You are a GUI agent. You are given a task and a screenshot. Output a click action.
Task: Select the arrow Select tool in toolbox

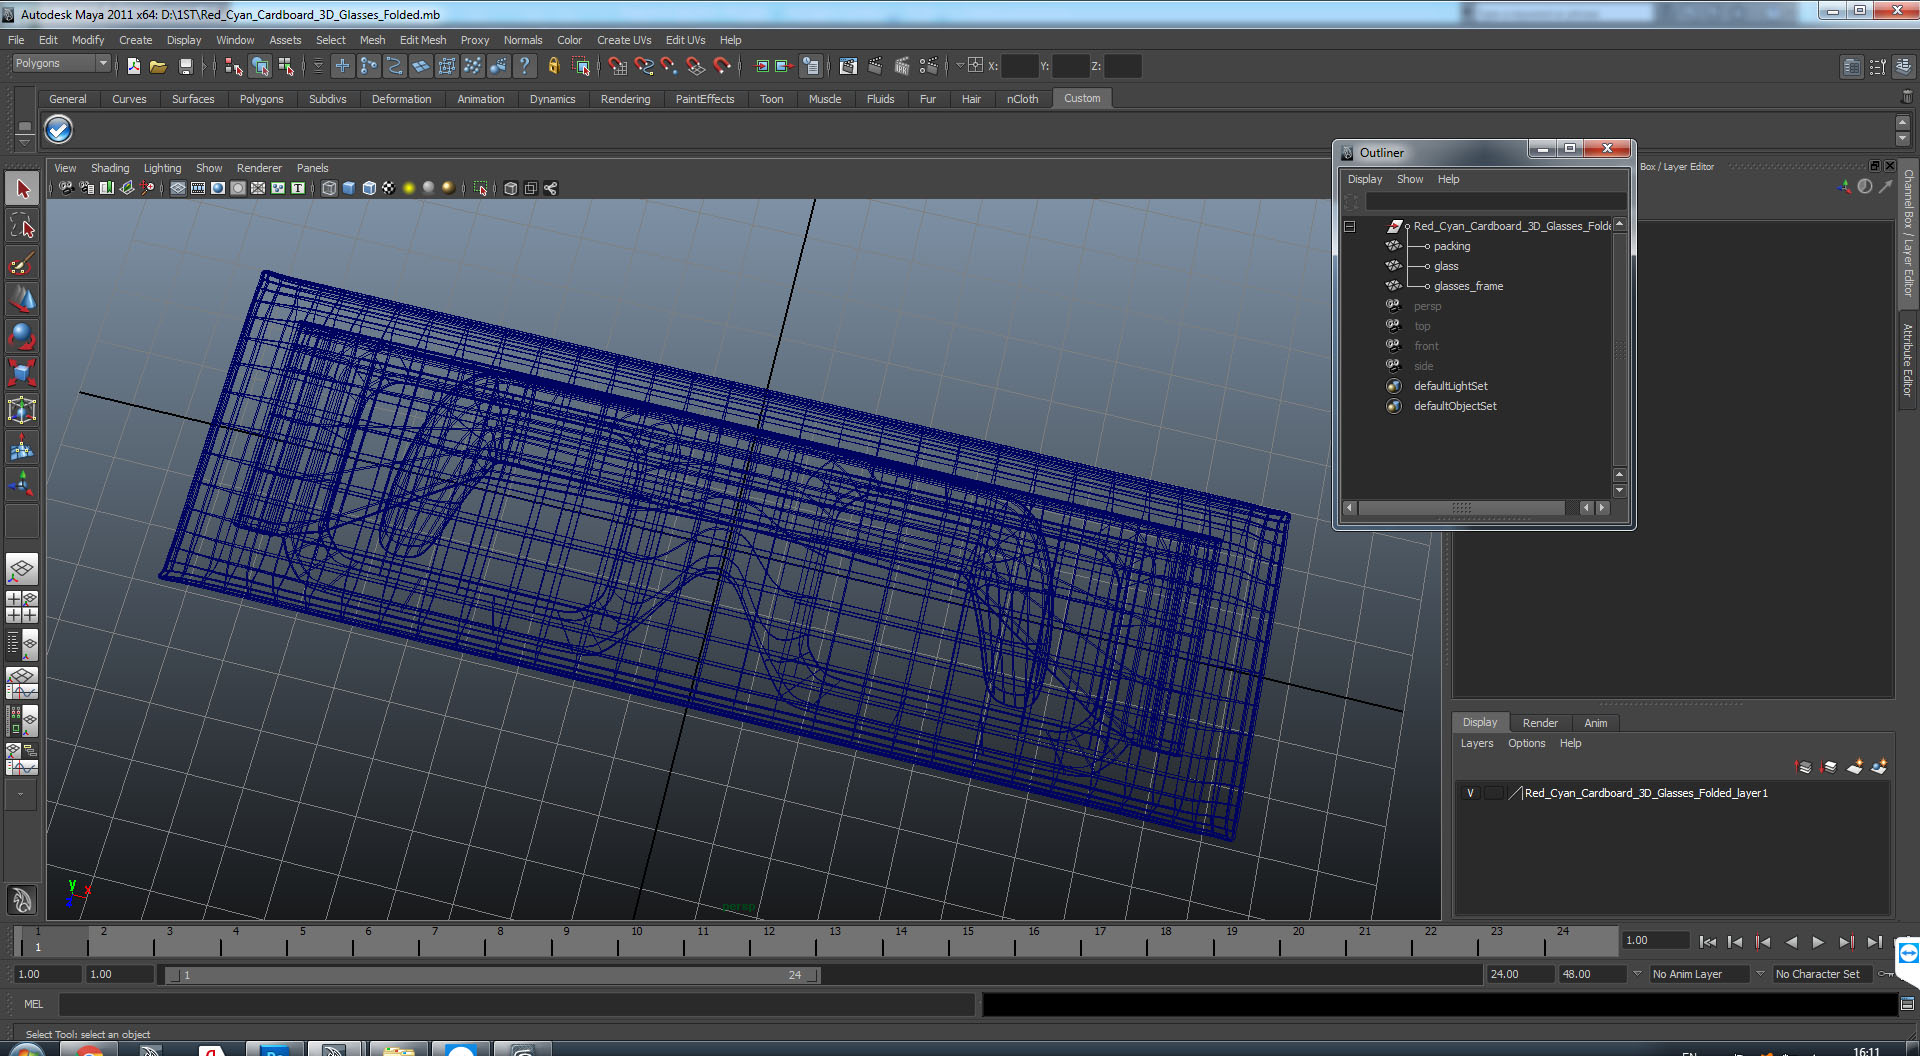point(22,189)
